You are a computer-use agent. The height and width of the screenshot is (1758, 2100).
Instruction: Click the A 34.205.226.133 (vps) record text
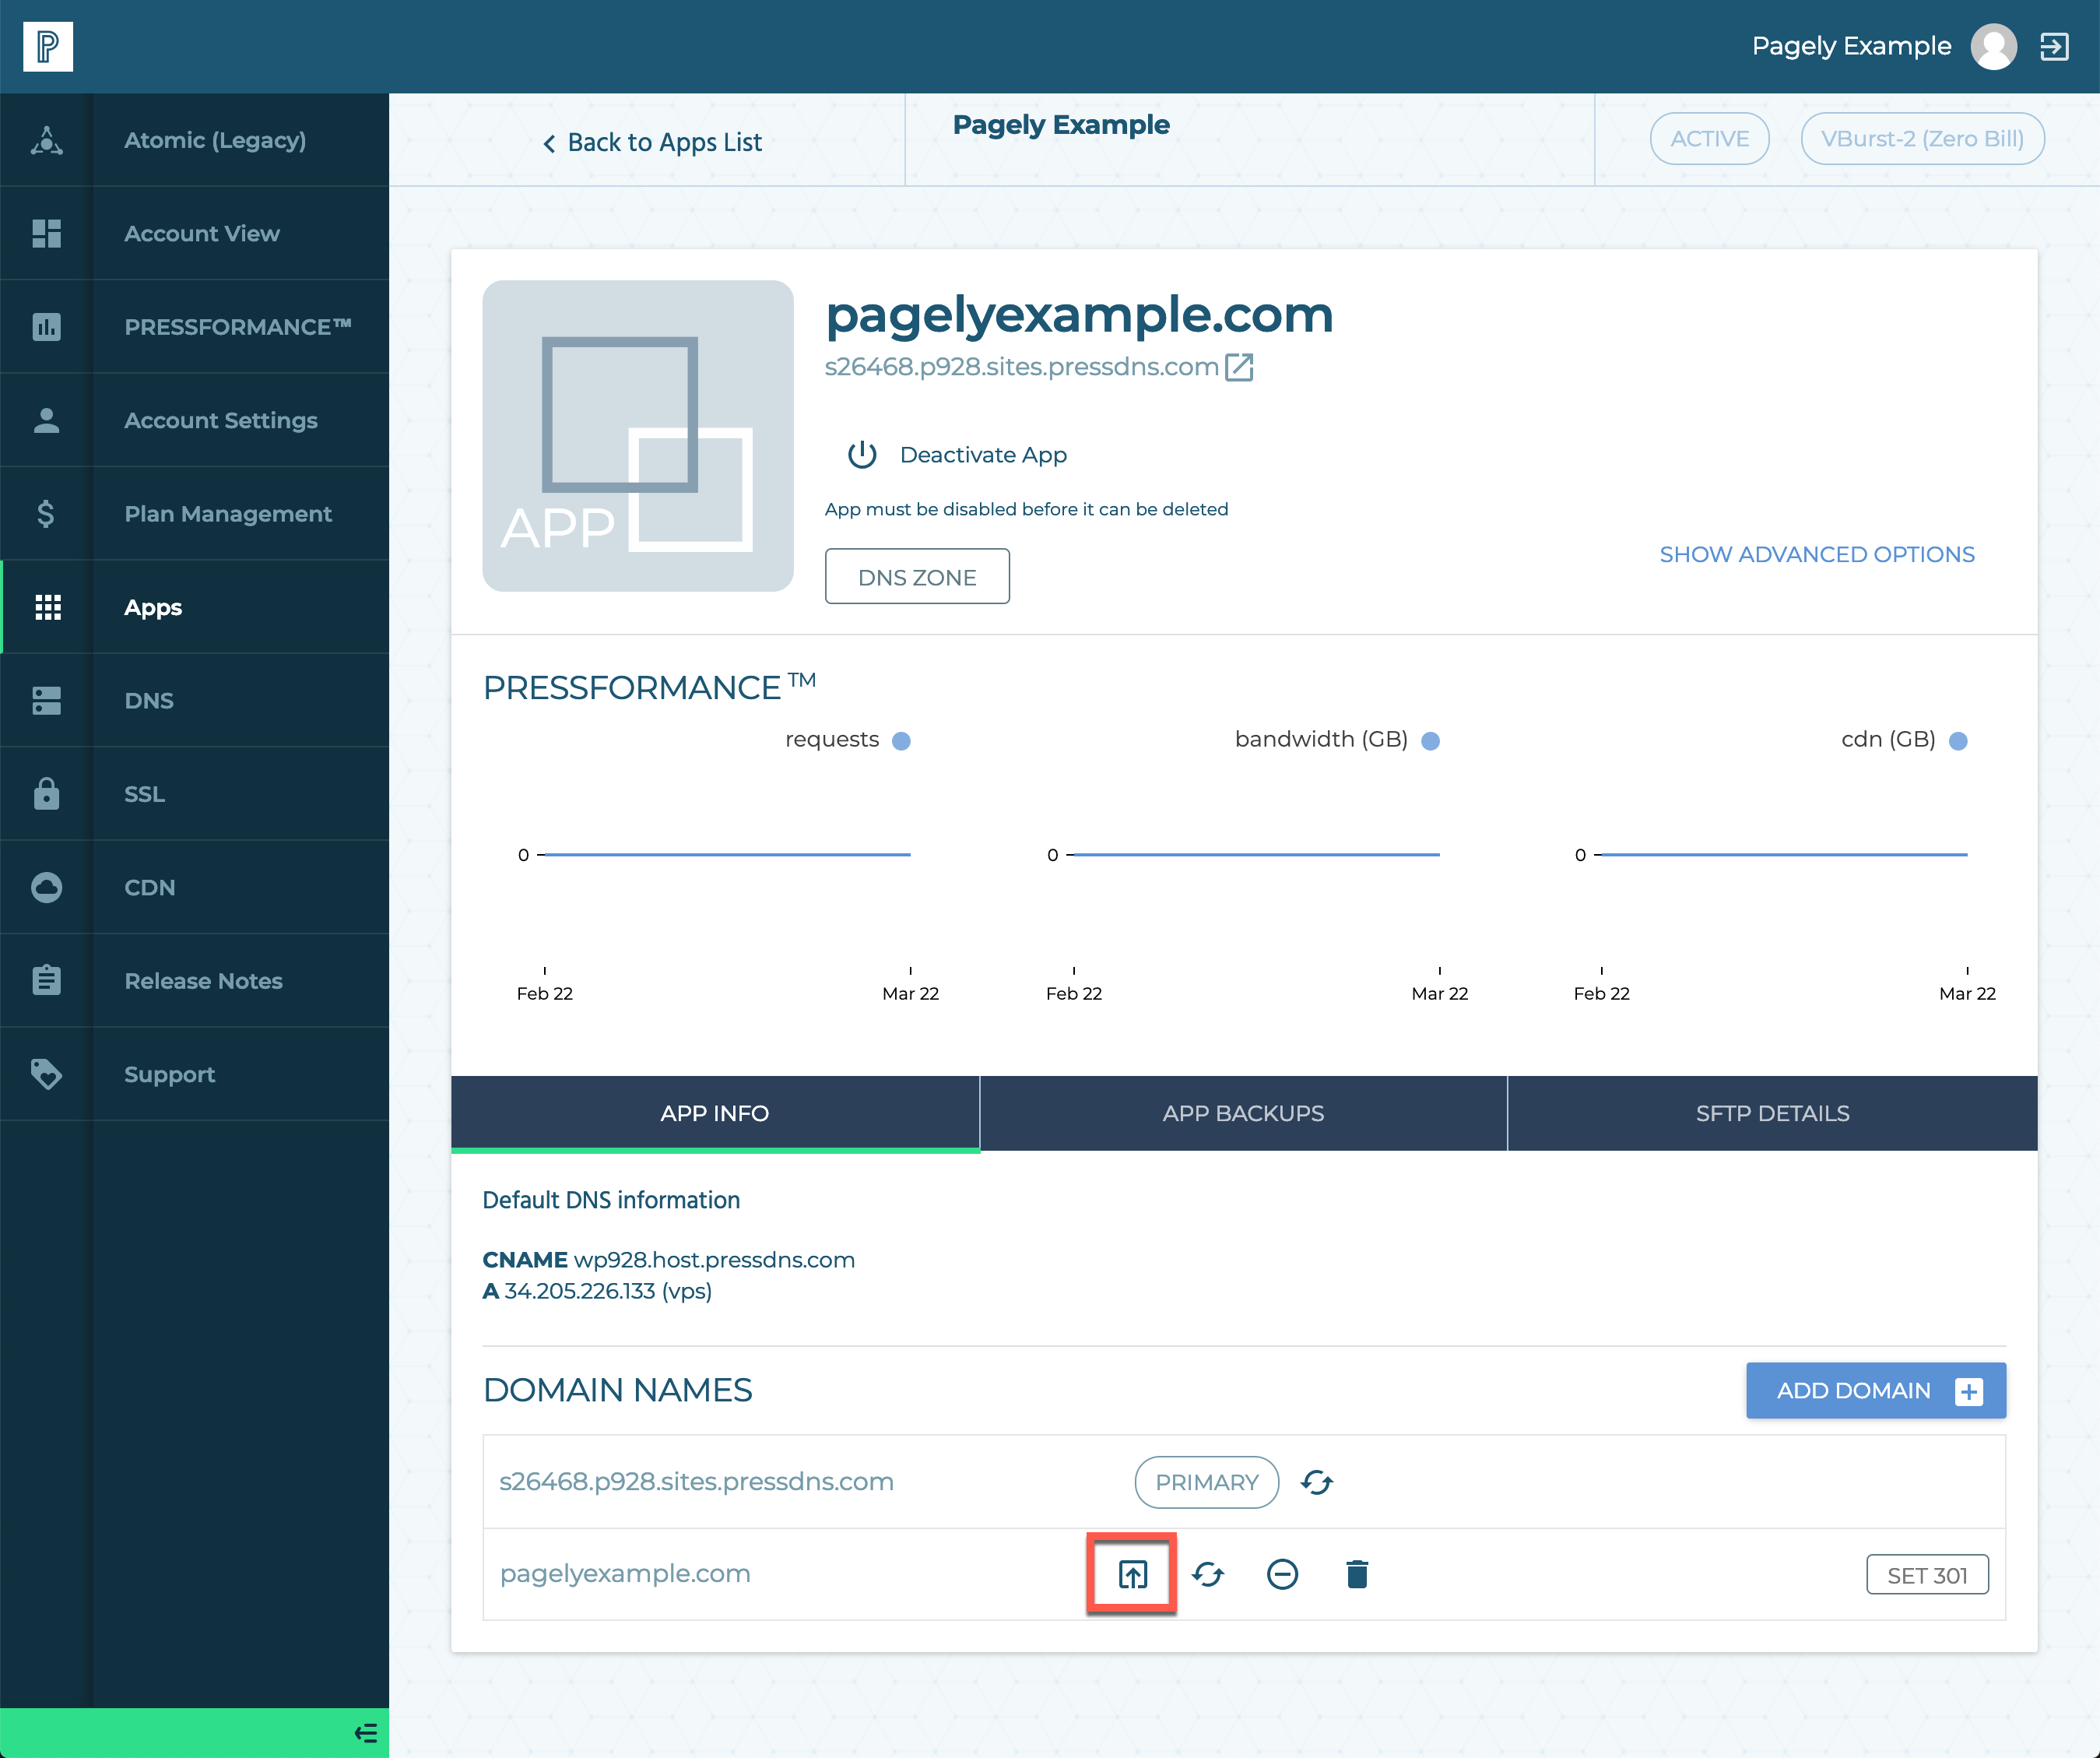[597, 1291]
